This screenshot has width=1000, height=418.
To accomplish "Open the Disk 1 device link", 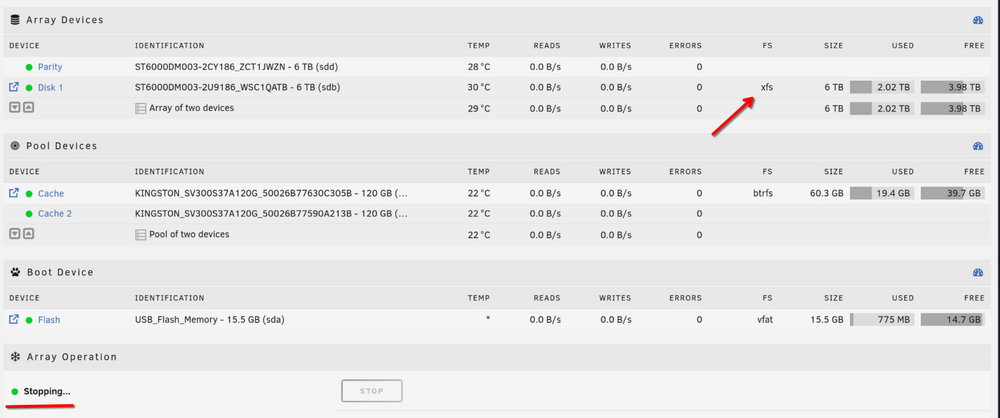I will pyautogui.click(x=50, y=87).
